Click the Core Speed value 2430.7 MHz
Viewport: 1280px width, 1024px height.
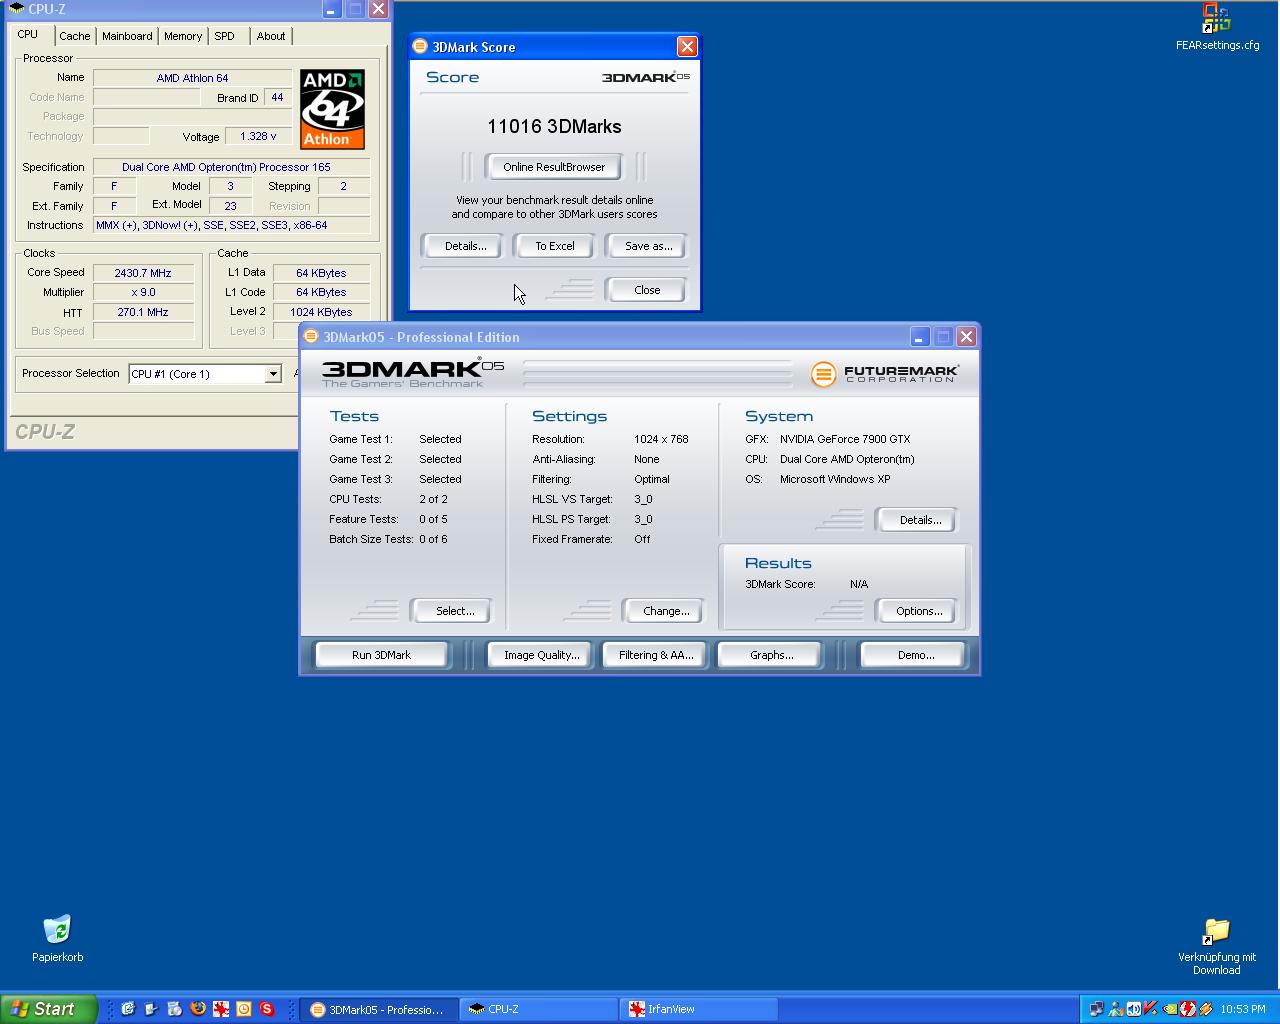143,273
